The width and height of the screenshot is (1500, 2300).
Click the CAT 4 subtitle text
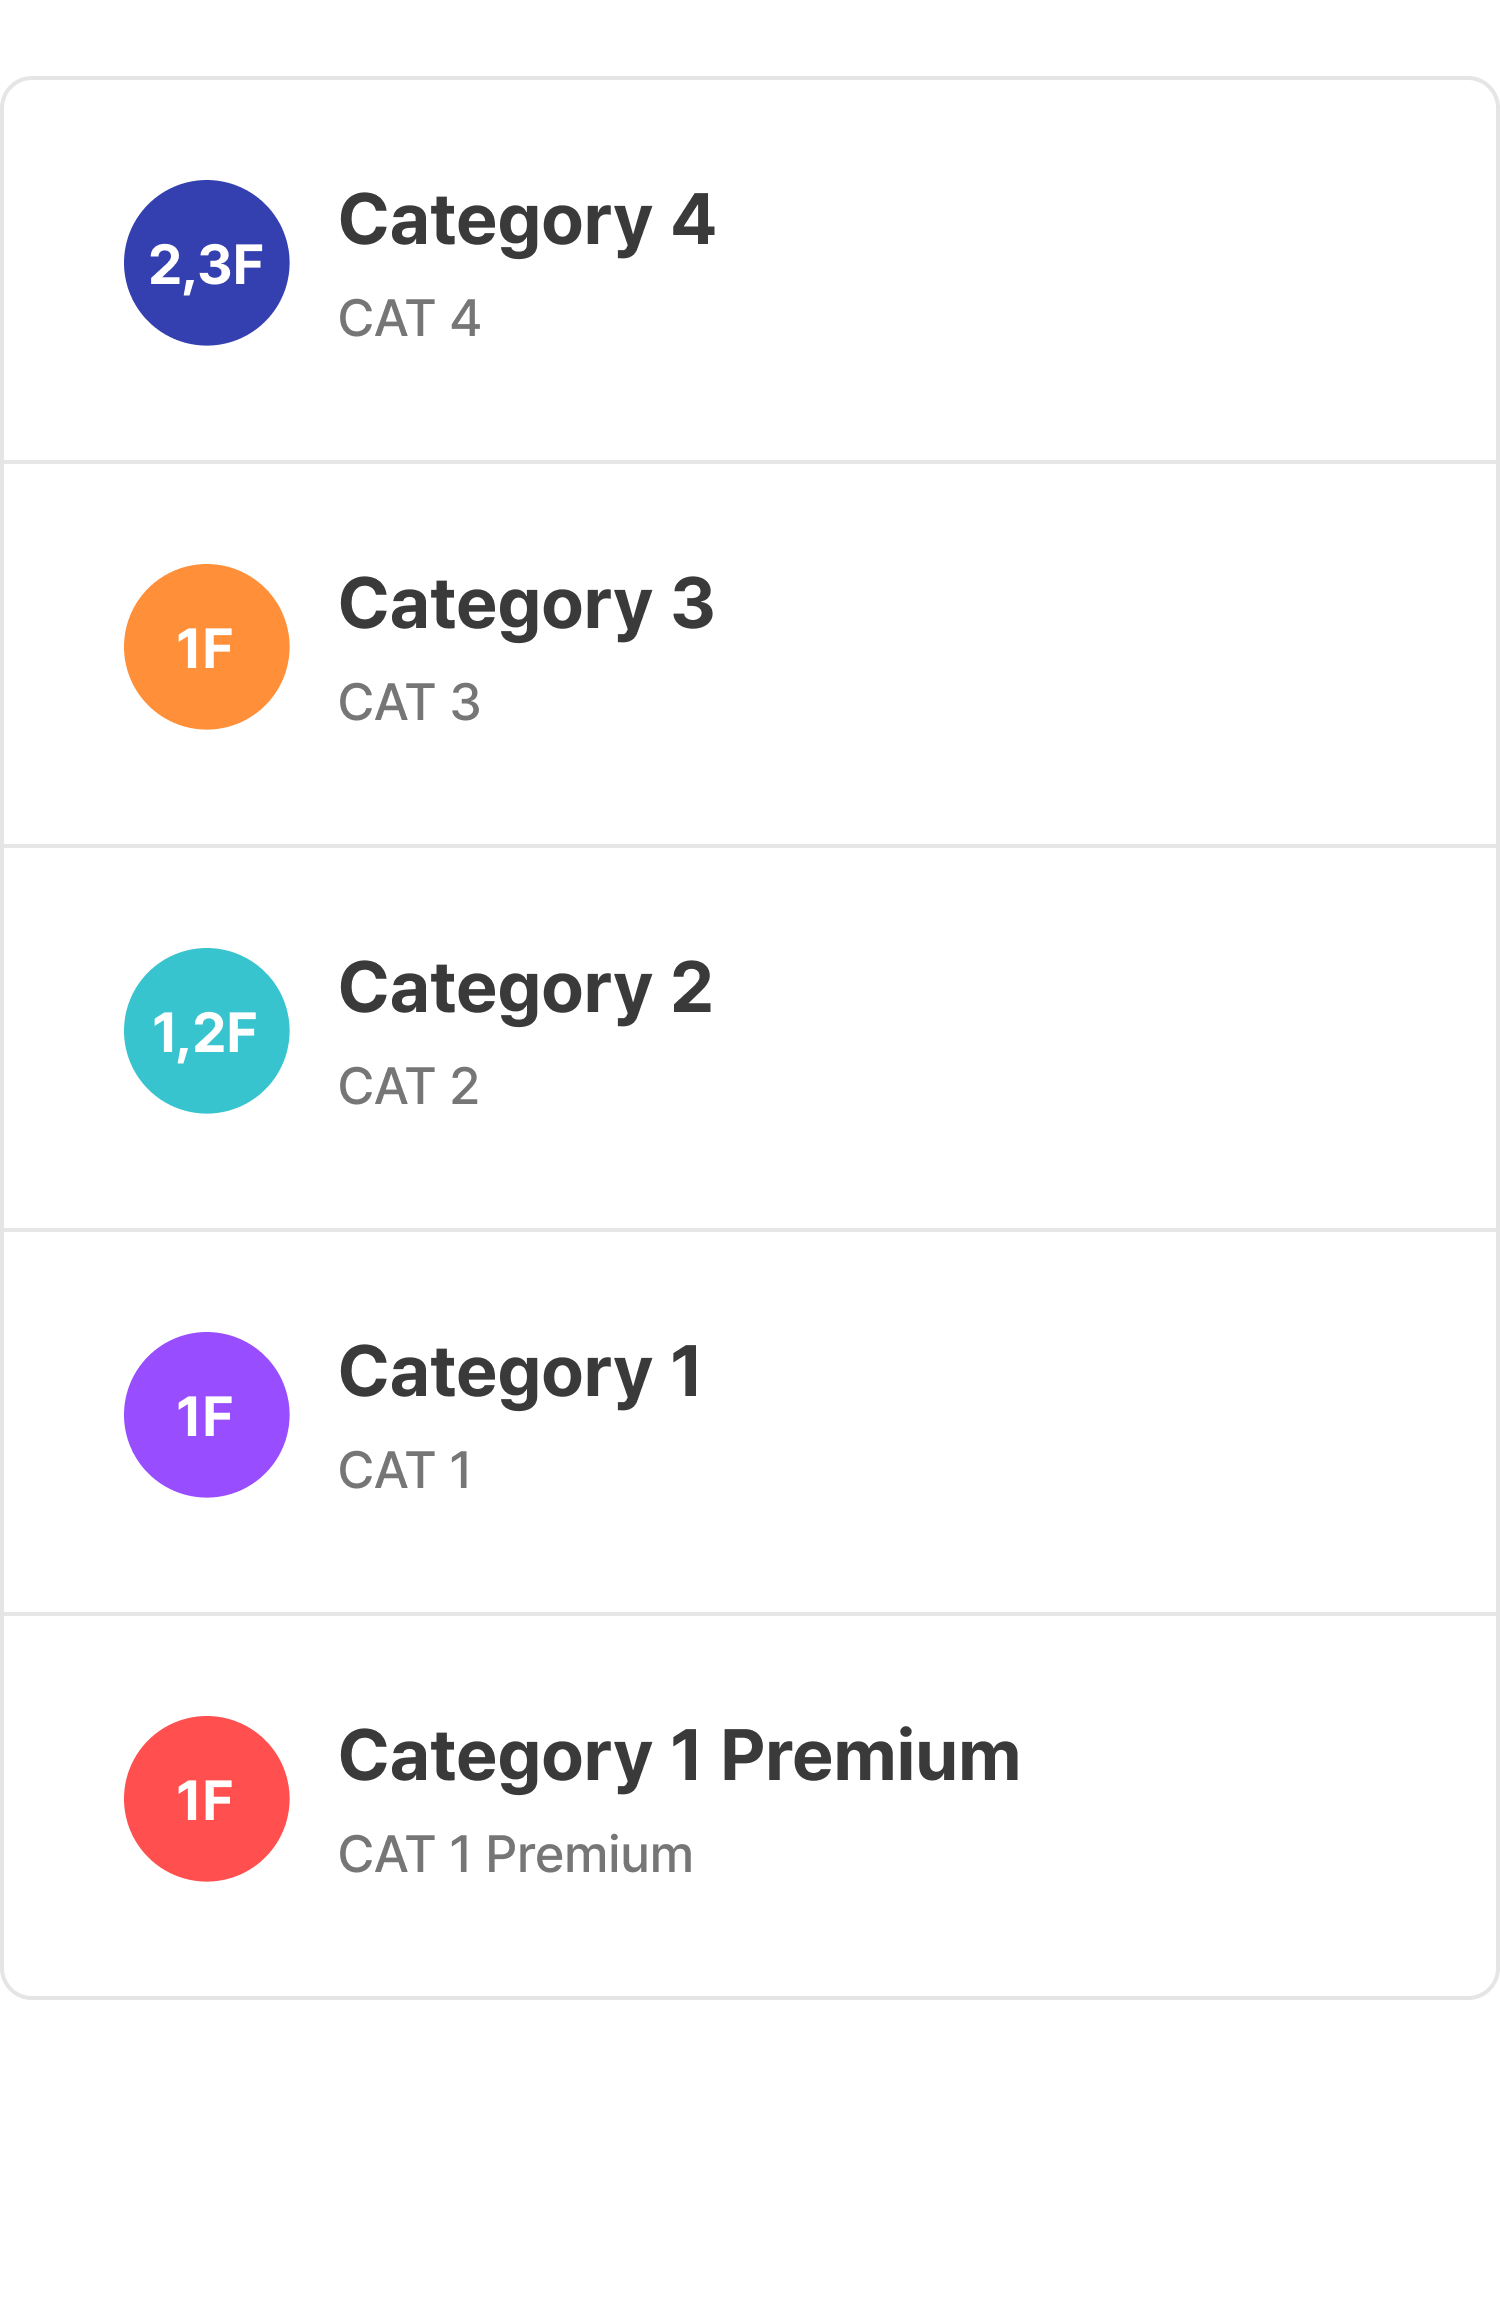point(409,319)
